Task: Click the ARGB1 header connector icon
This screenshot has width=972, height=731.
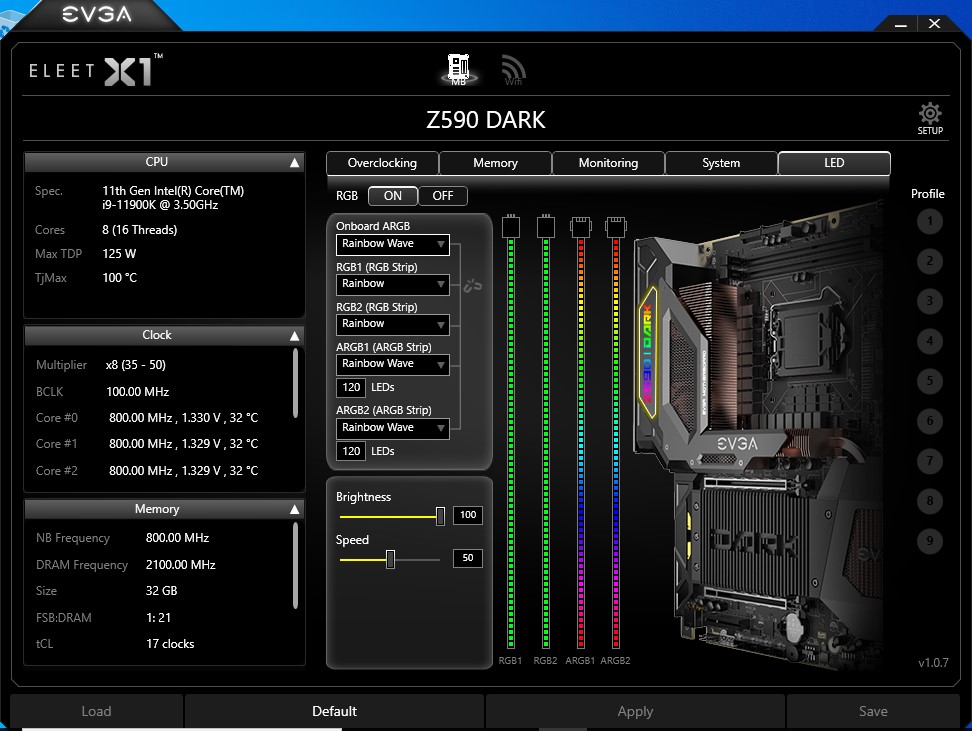Action: click(x=581, y=226)
